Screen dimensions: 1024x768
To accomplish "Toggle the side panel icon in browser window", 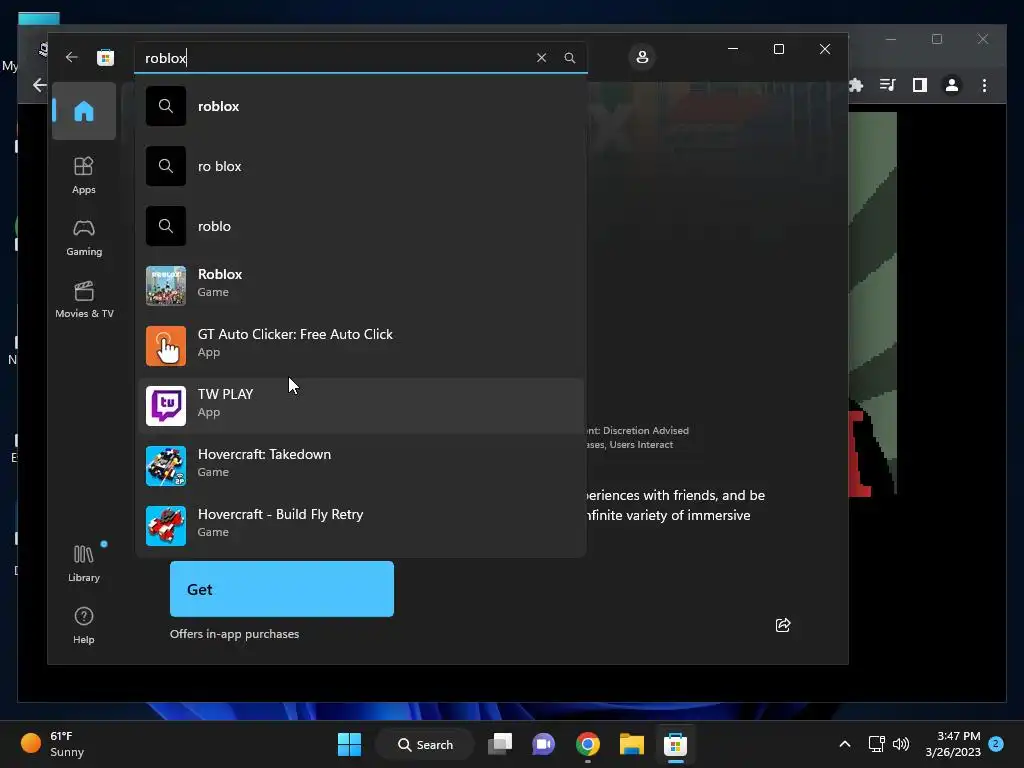I will tap(920, 86).
